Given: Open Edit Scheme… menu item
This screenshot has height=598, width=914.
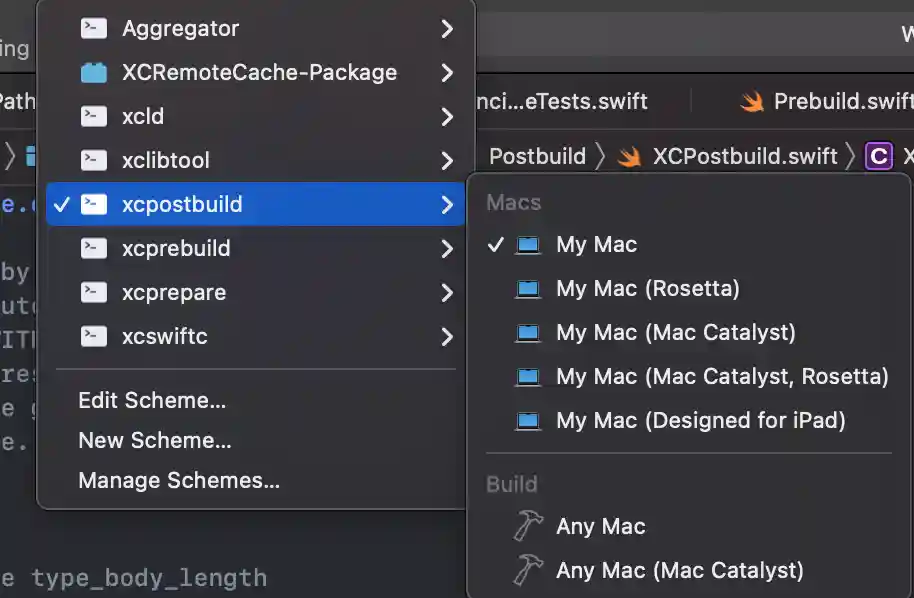Looking at the screenshot, I should point(152,401).
